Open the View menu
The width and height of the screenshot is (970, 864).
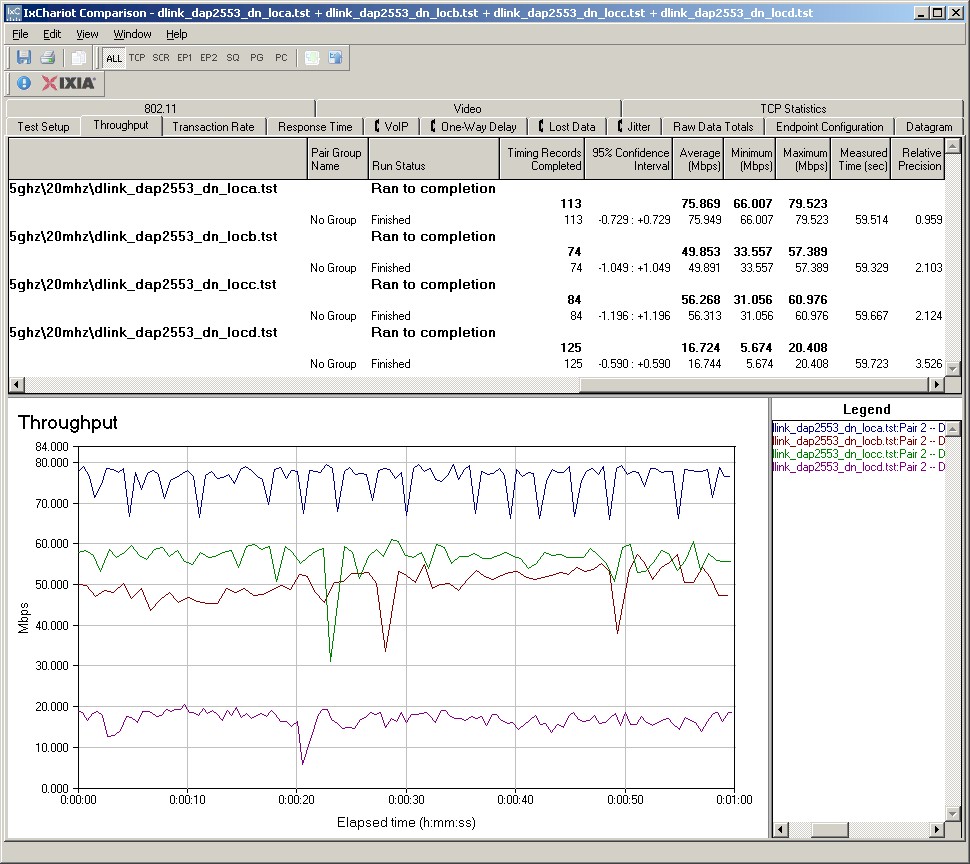pyautogui.click(x=87, y=34)
